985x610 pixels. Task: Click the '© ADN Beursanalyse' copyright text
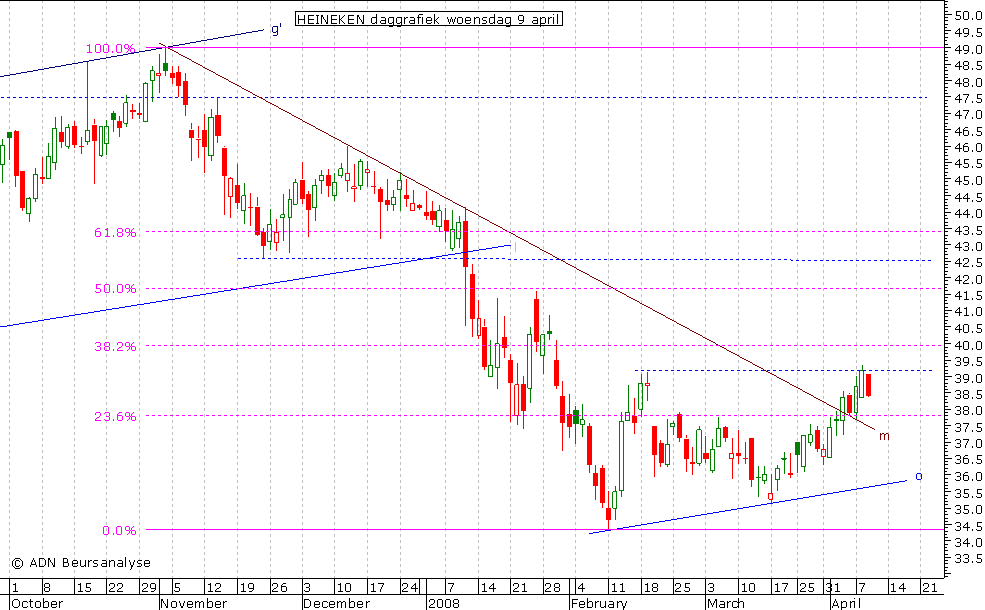click(x=81, y=563)
